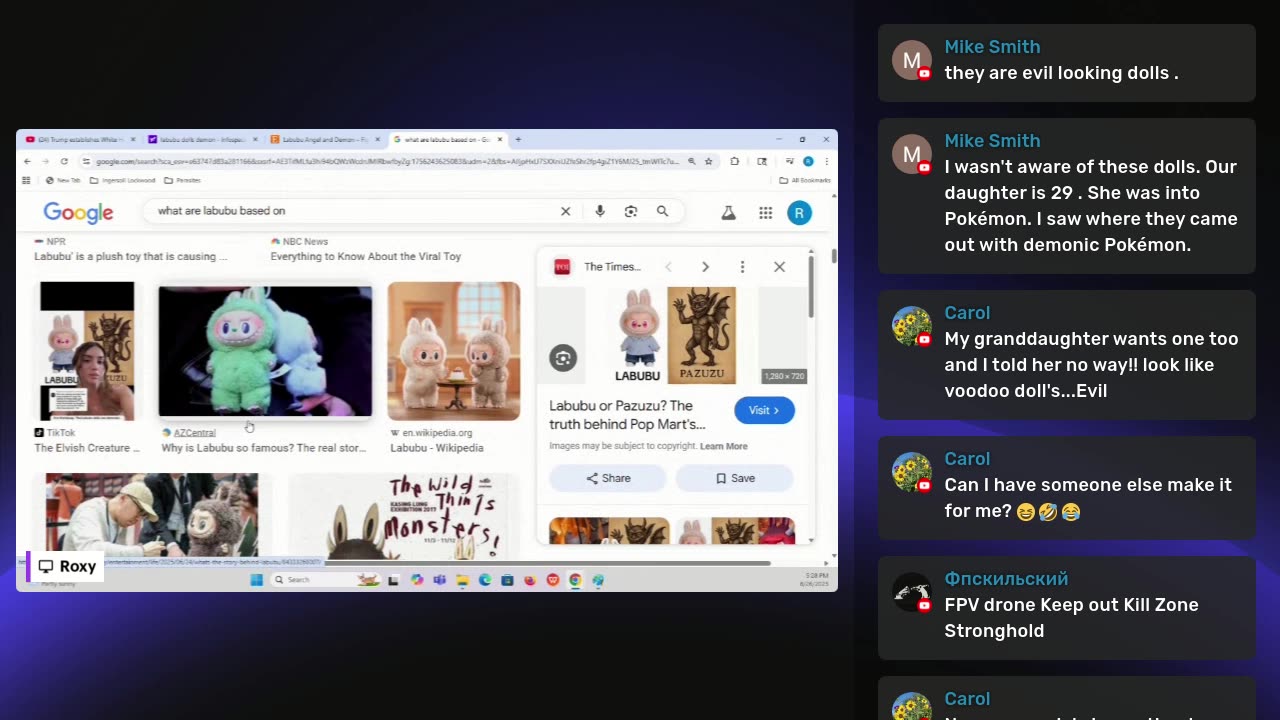Open the Windows Start menu
The image size is (1280, 720).
click(x=257, y=580)
